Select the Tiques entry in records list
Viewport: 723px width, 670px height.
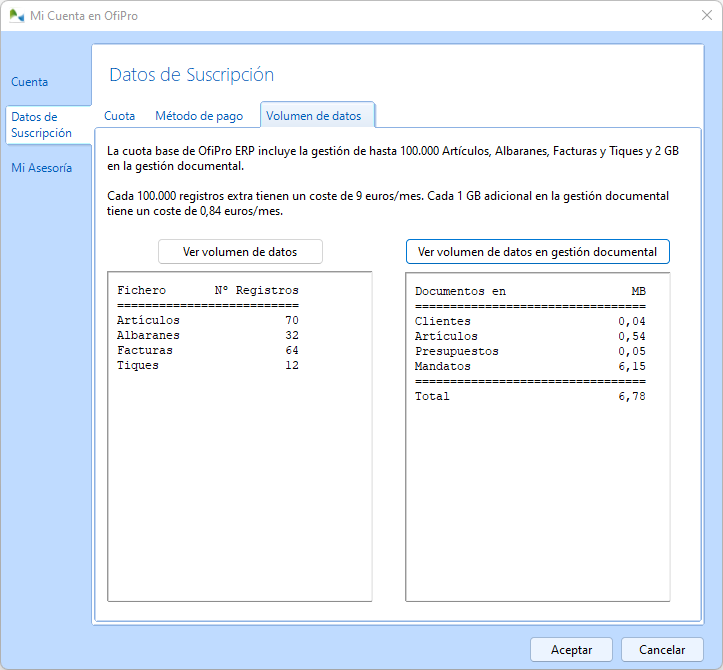point(207,366)
